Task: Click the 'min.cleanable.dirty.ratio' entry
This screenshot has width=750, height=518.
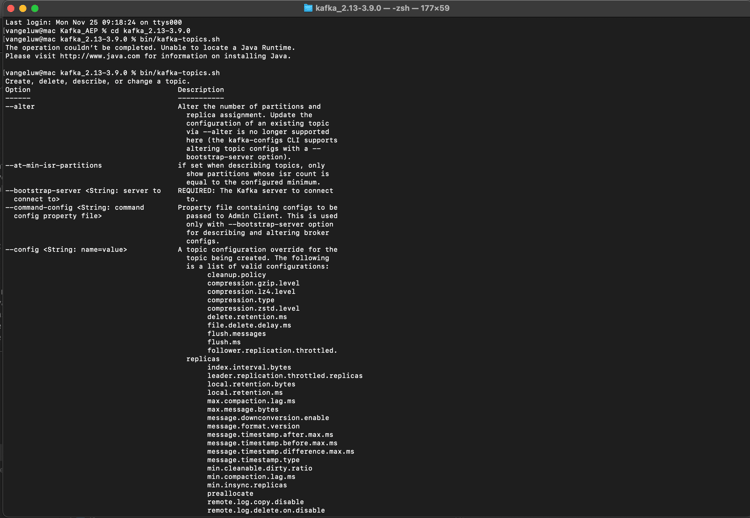Action: (260, 469)
